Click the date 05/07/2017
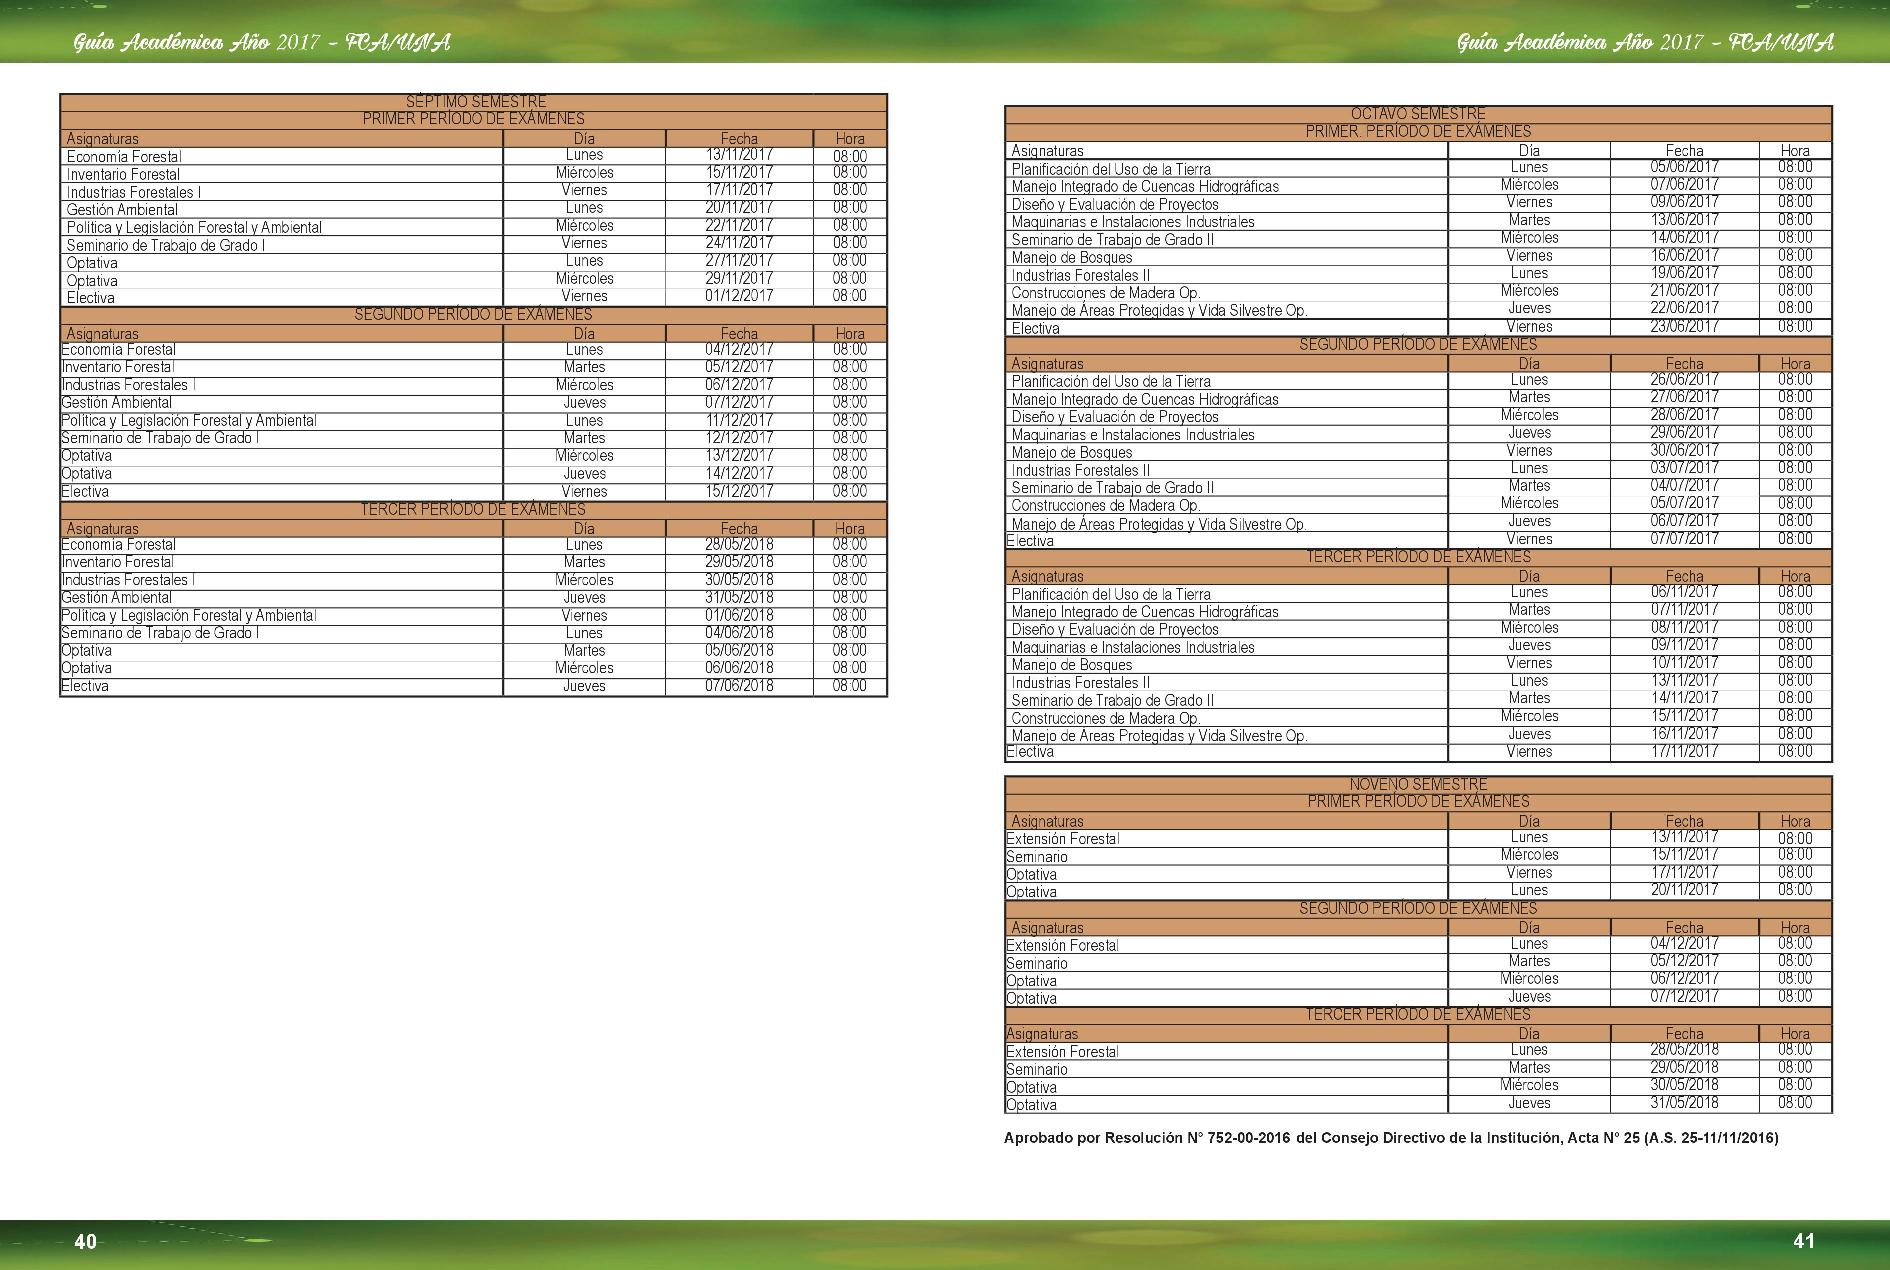The image size is (1890, 1270). click(x=1684, y=503)
